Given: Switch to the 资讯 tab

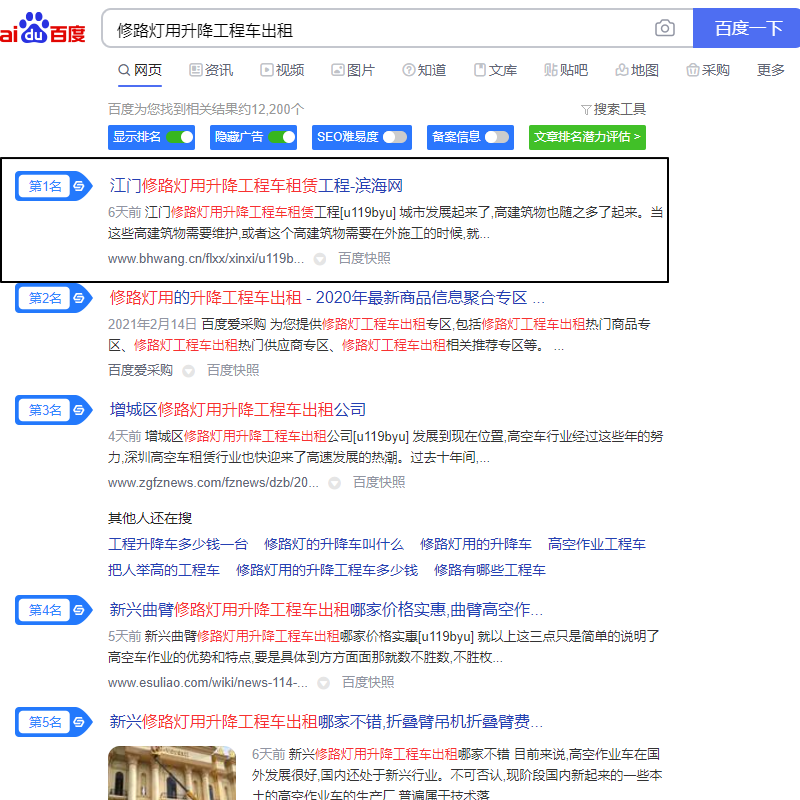Looking at the screenshot, I should [211, 70].
